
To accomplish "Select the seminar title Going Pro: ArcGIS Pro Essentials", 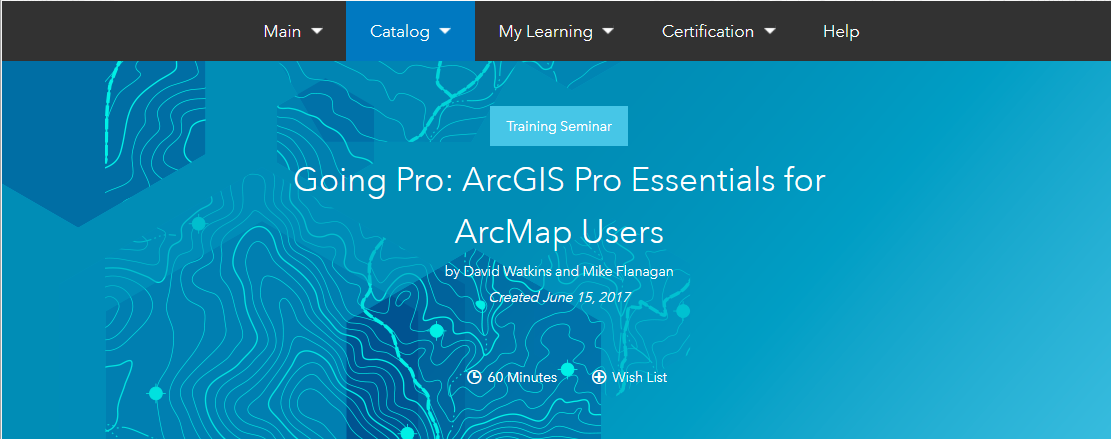I will [559, 205].
